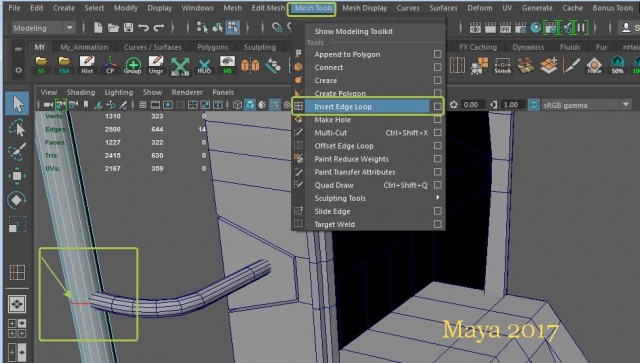This screenshot has height=363, width=640.
Task: Open the shelf gear options menu
Action: [x=18, y=70]
